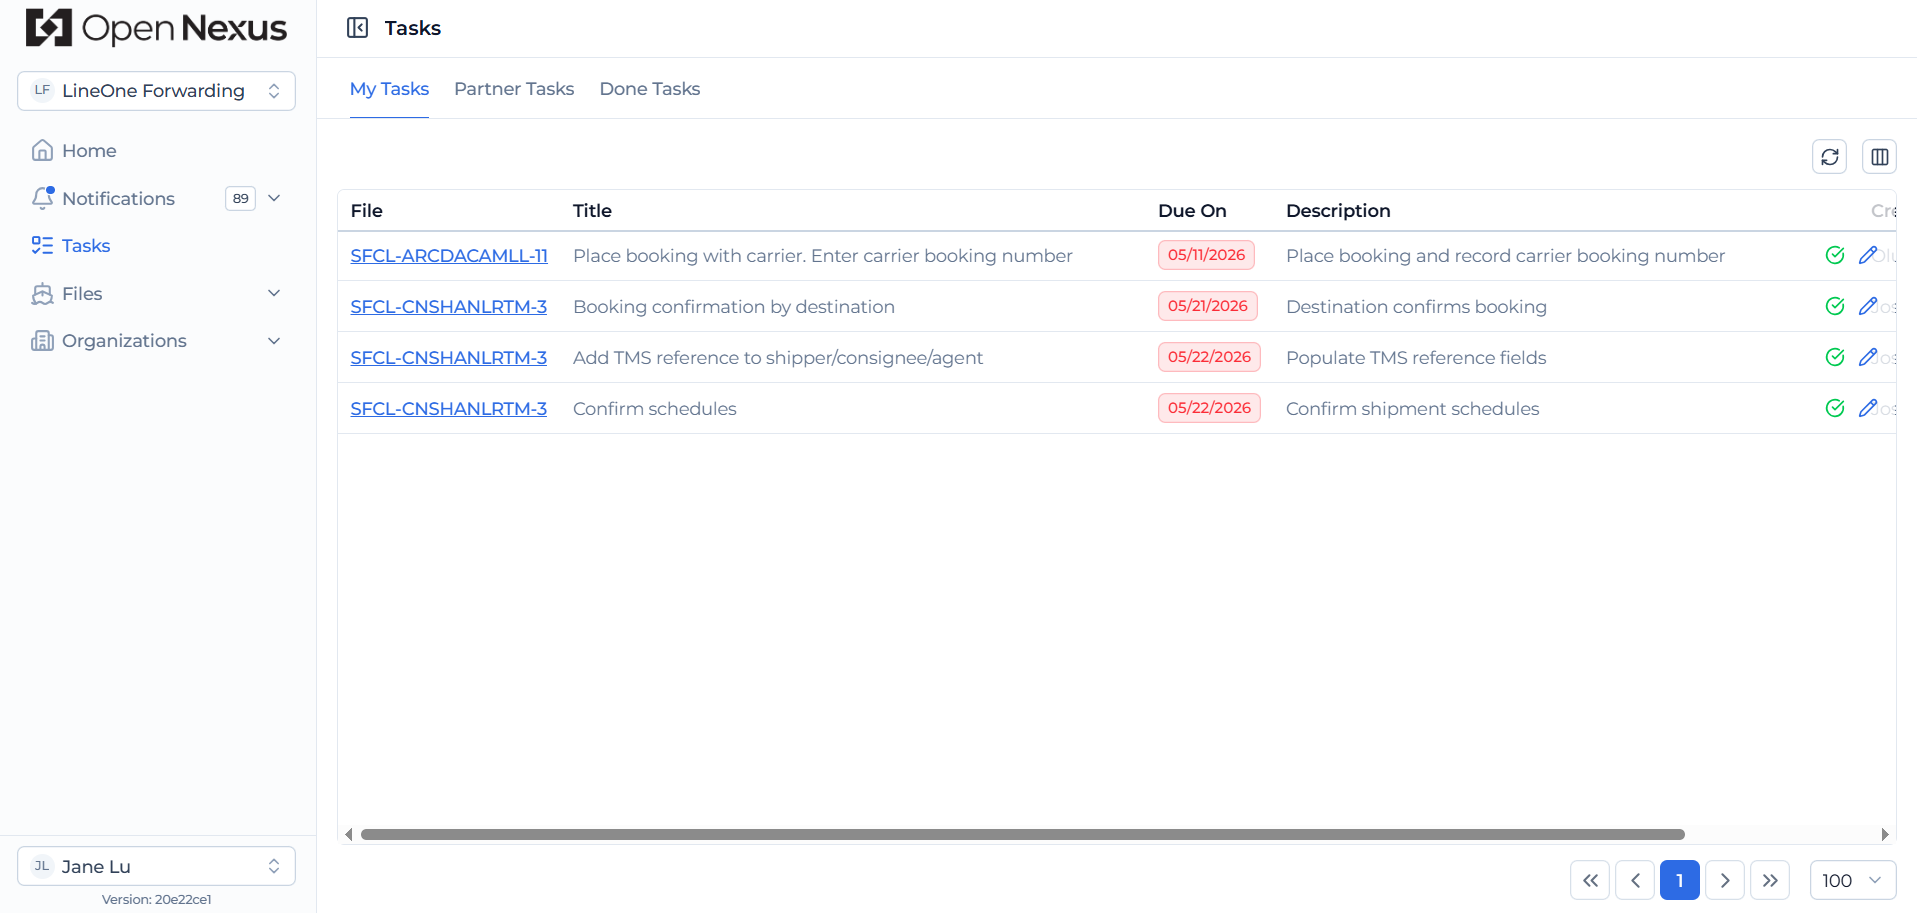Screen dimensions: 1917x913
Task: Open the column visibility settings icon
Action: (x=1879, y=157)
